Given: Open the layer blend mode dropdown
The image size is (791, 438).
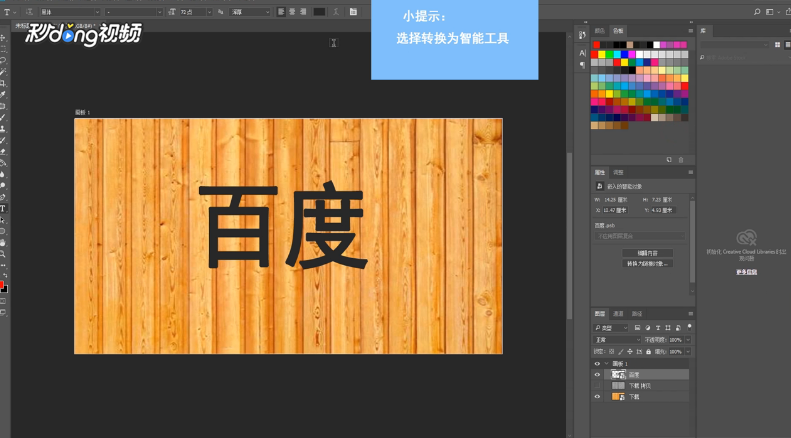Looking at the screenshot, I should click(x=617, y=340).
